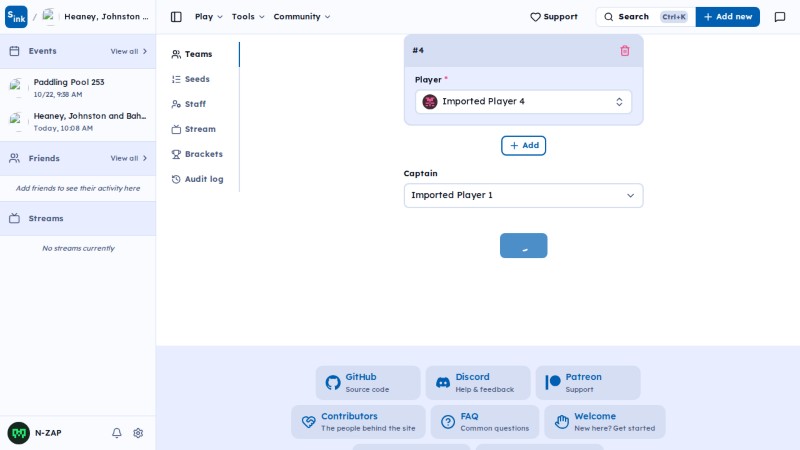The height and width of the screenshot is (450, 800).
Task: Click the breadcrumb tournament thumbnail
Action: [x=49, y=17]
